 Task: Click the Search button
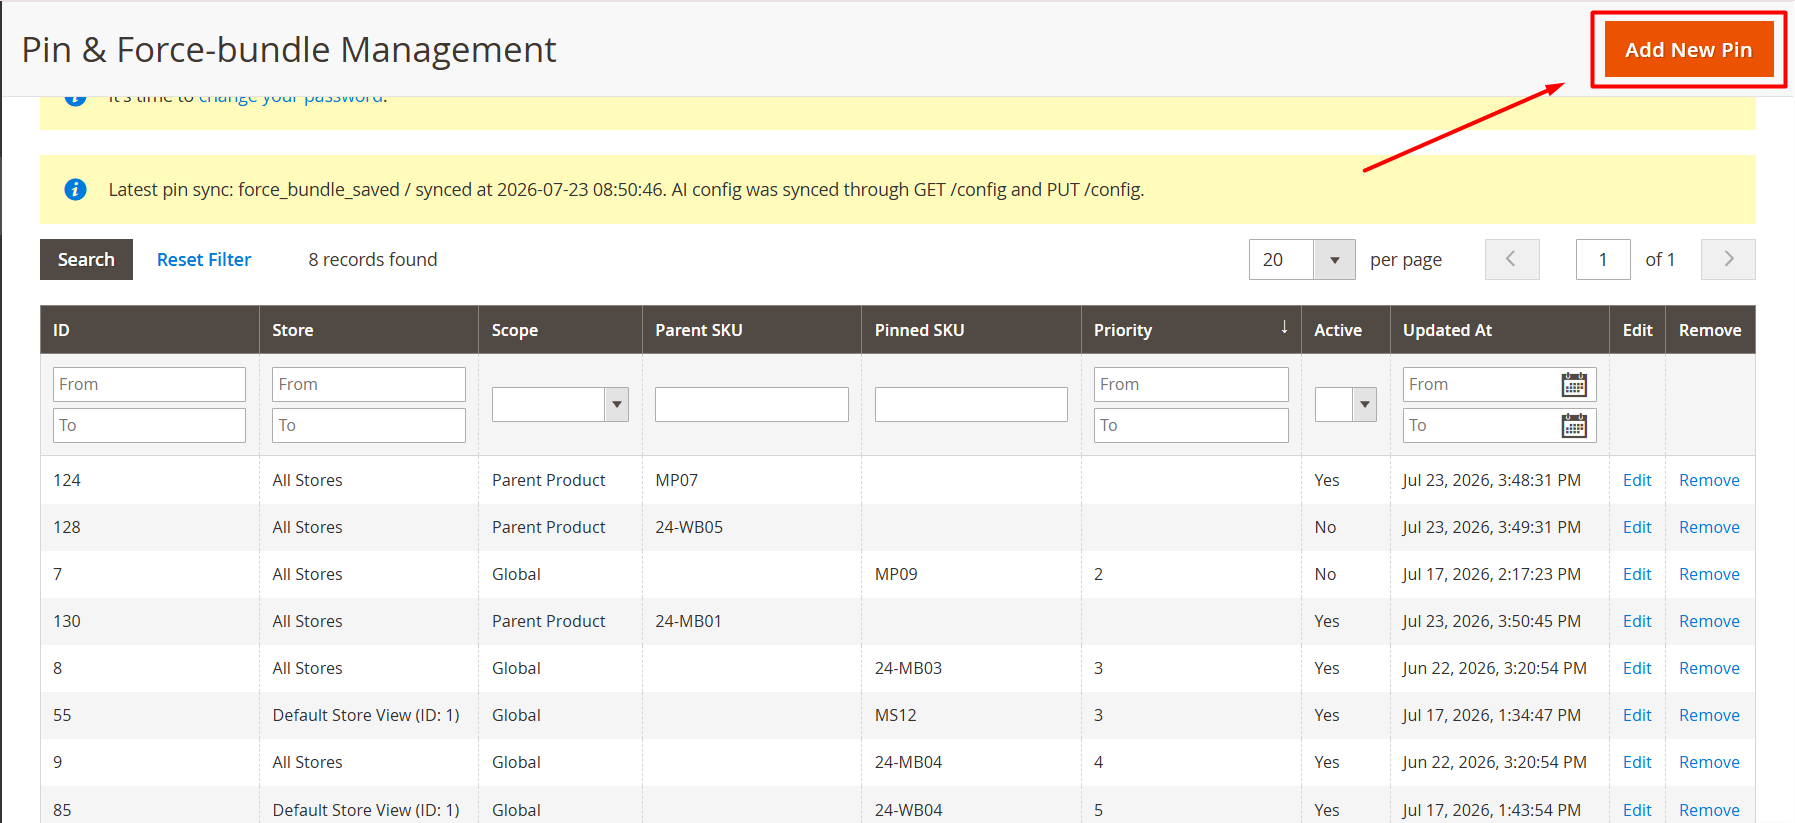click(86, 260)
